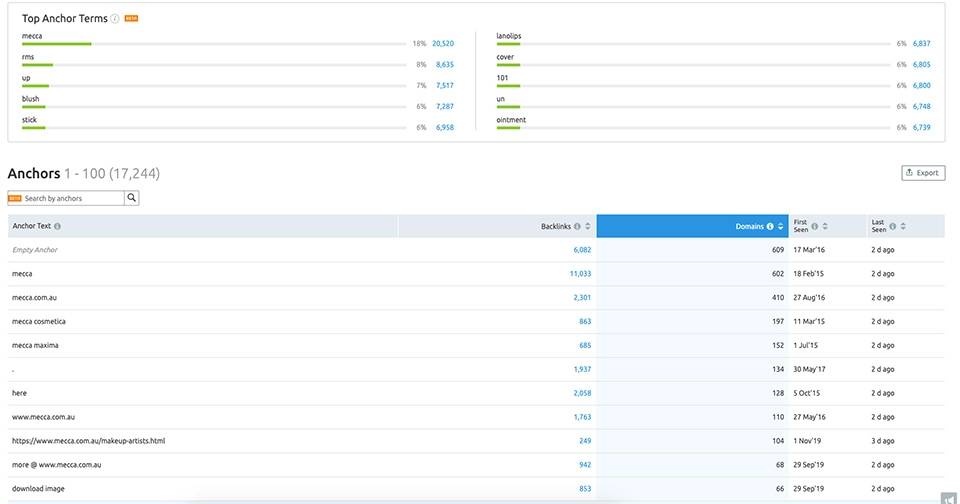Click the mecca term progress bar

click(214, 44)
